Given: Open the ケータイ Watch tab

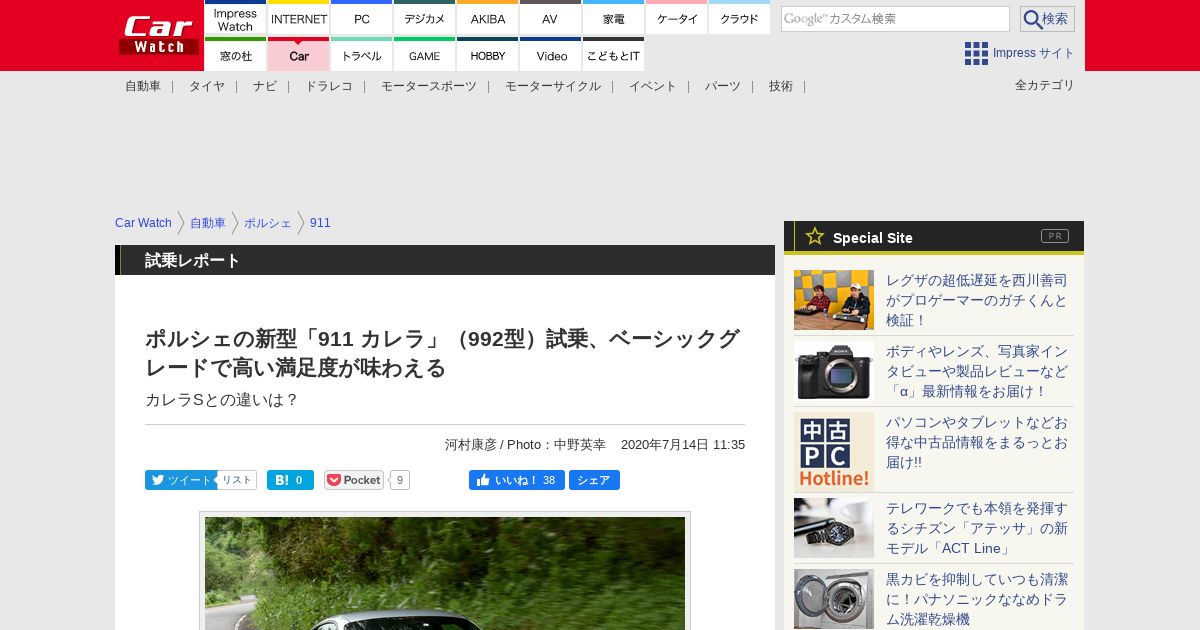Looking at the screenshot, I should coord(677,18).
